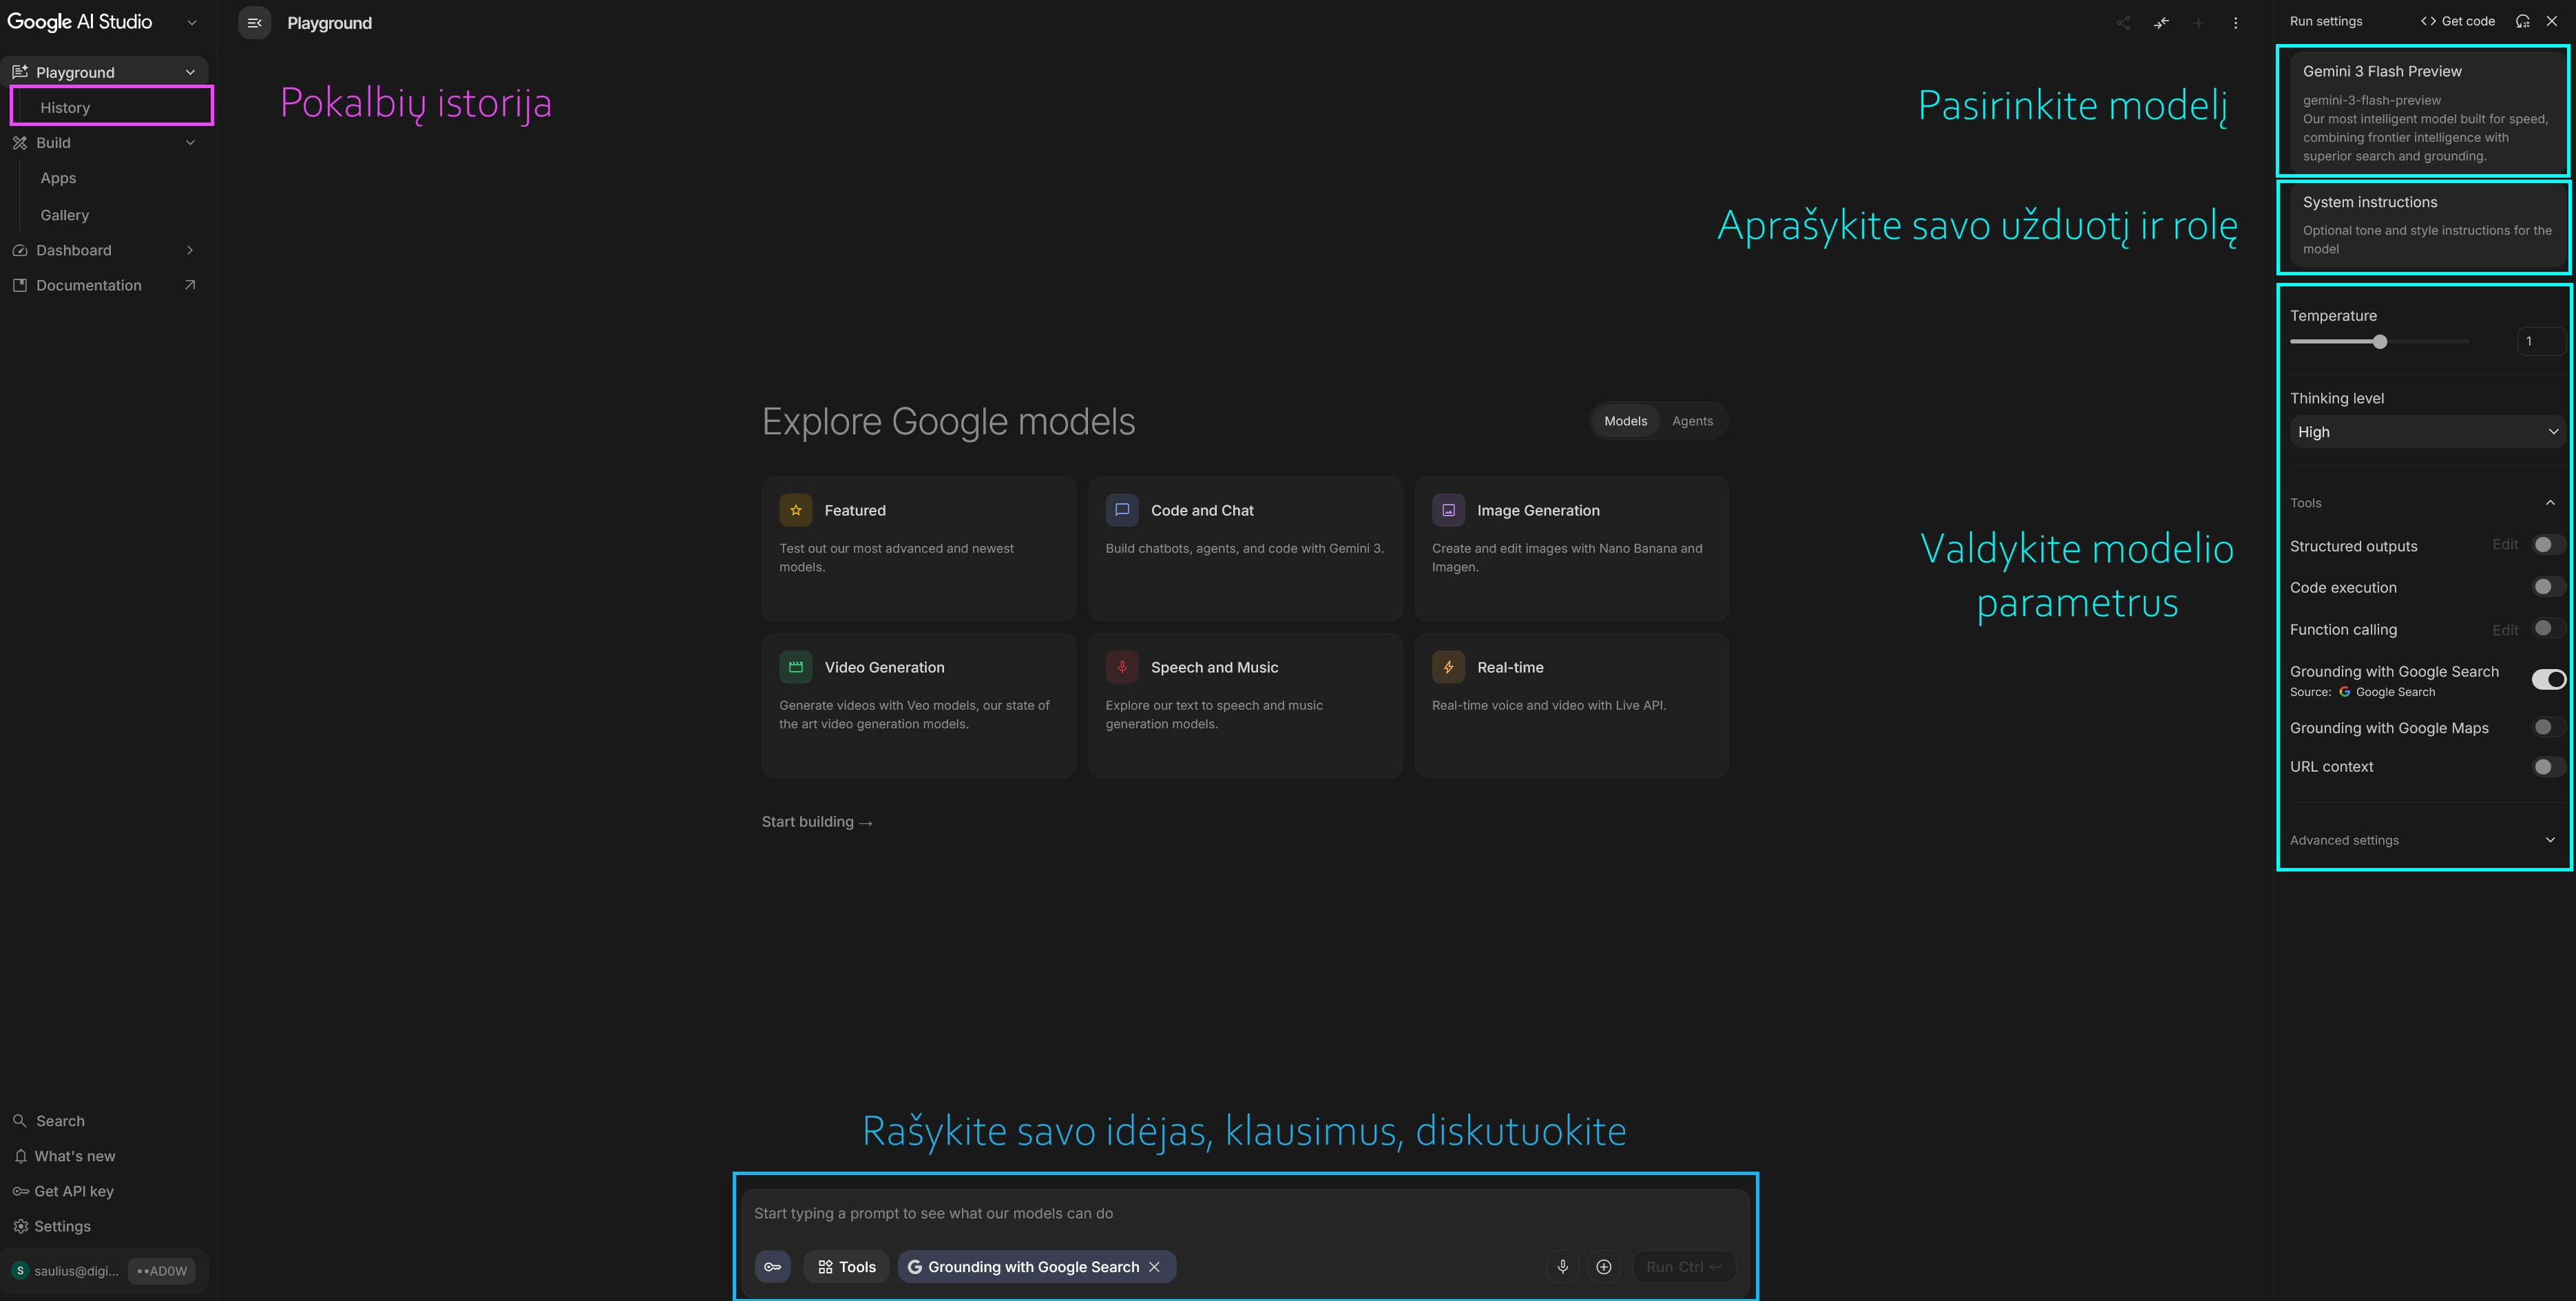Click the Build tools icon in sidebar

point(19,143)
